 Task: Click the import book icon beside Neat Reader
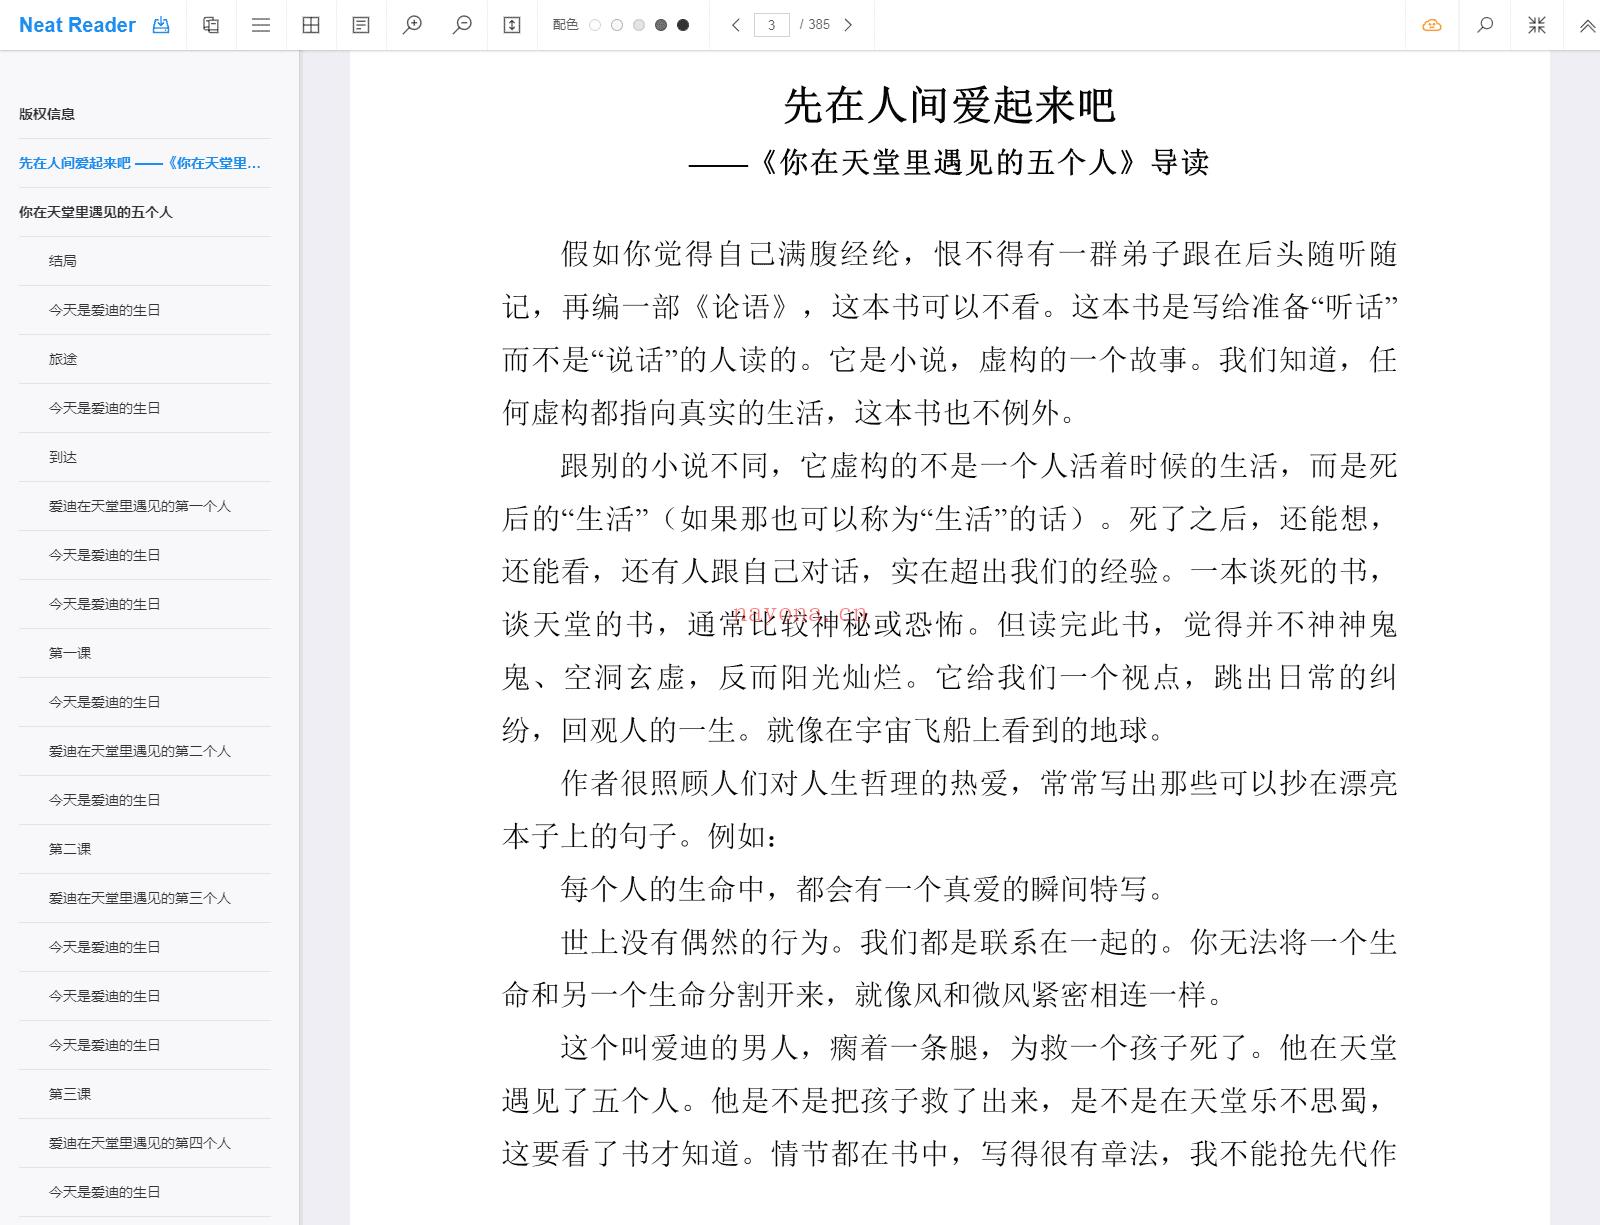(x=161, y=25)
